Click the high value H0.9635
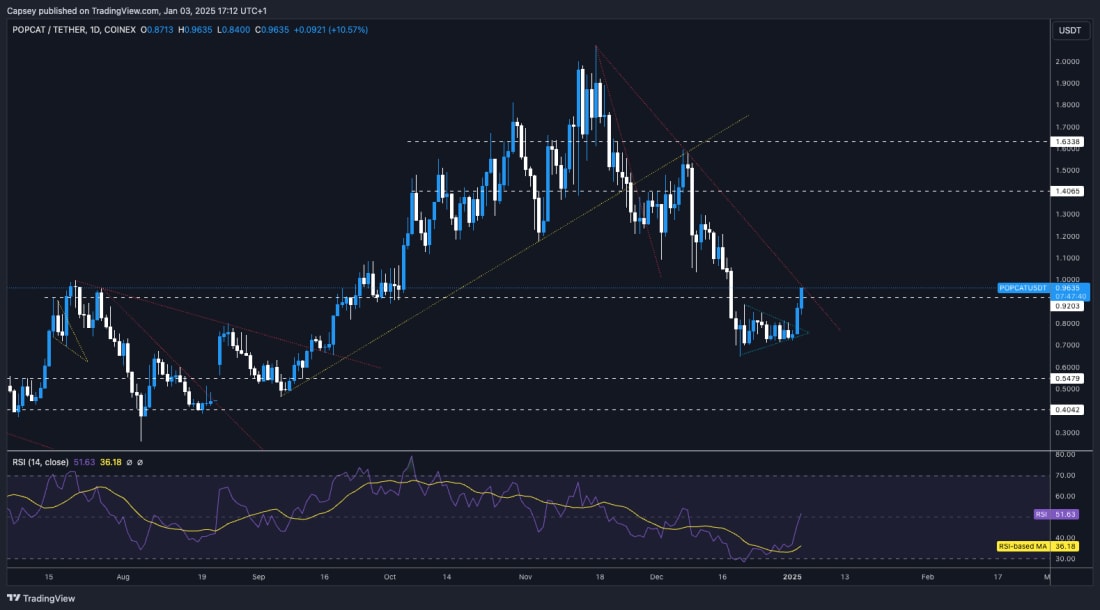Screen dimensions: 1100x610 click(x=195, y=30)
